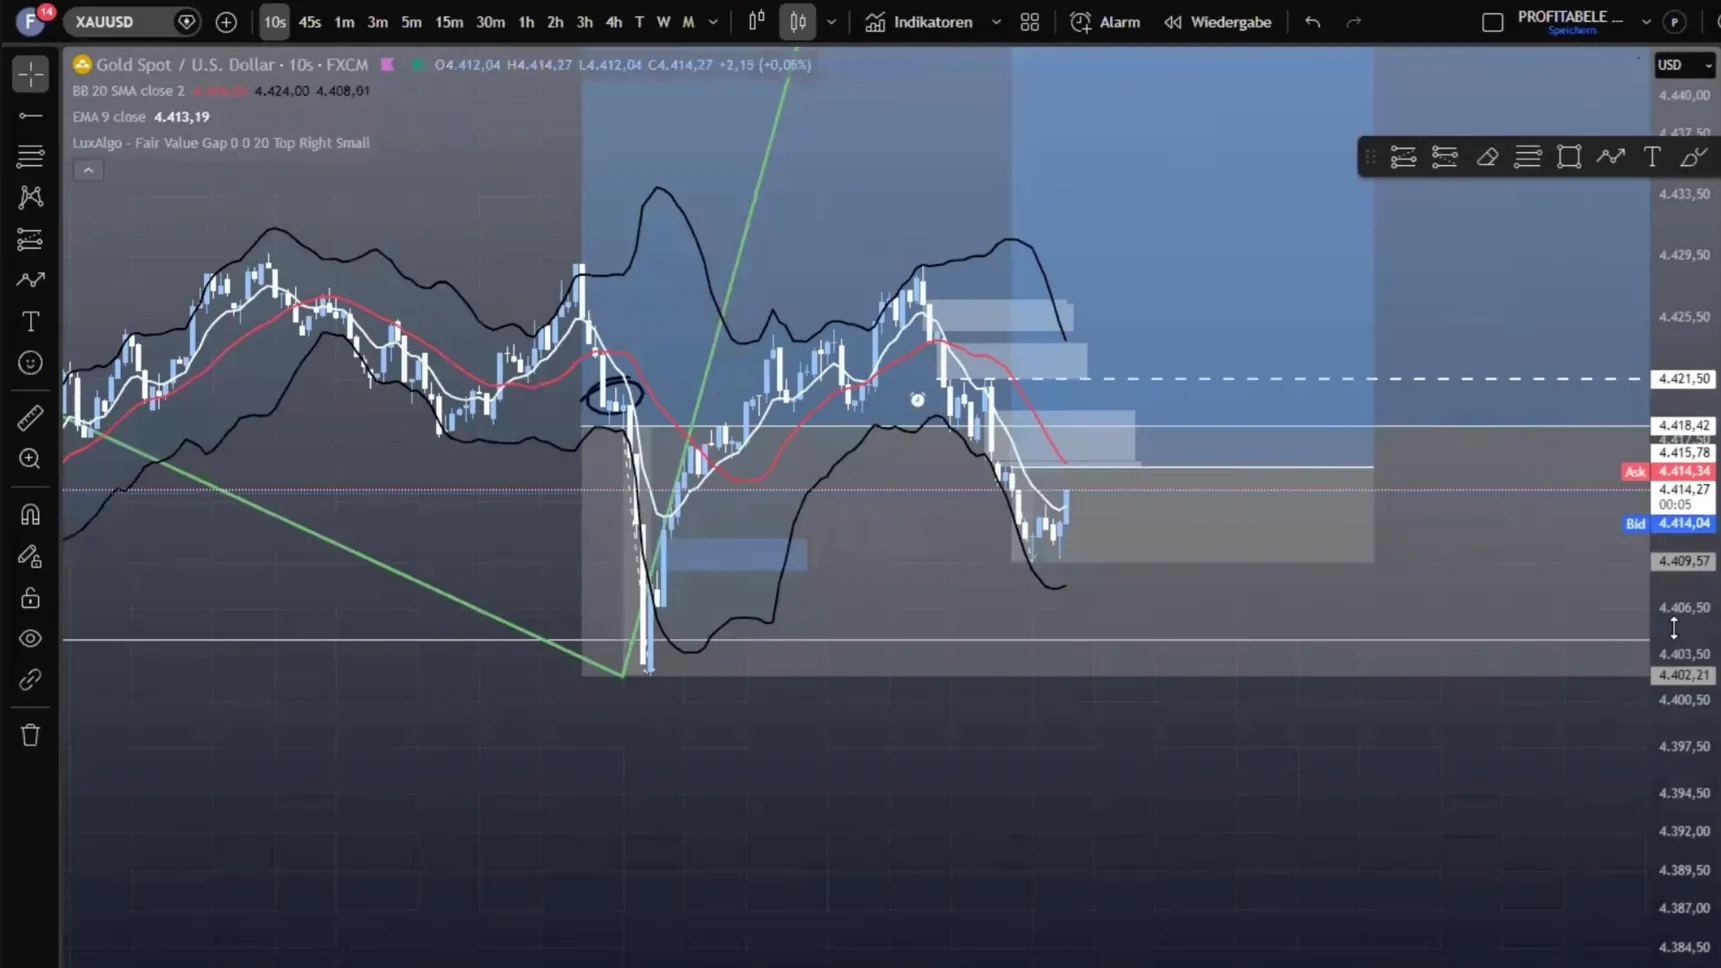Click the red Ask price label 4.414,34
The height and width of the screenshot is (968, 1721).
[1667, 471]
